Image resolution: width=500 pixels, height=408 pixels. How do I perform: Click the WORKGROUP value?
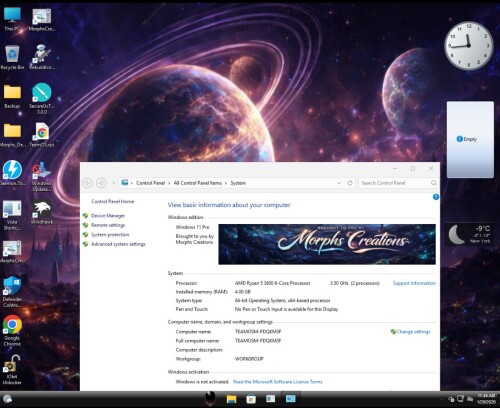tap(249, 359)
